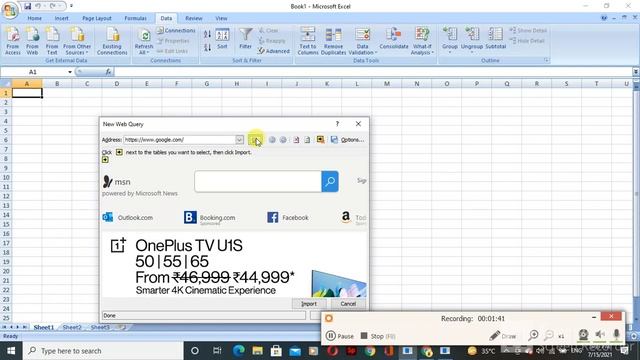Viewport: 640px width, 360px height.
Task: Click the Cancel button
Action: click(x=348, y=304)
